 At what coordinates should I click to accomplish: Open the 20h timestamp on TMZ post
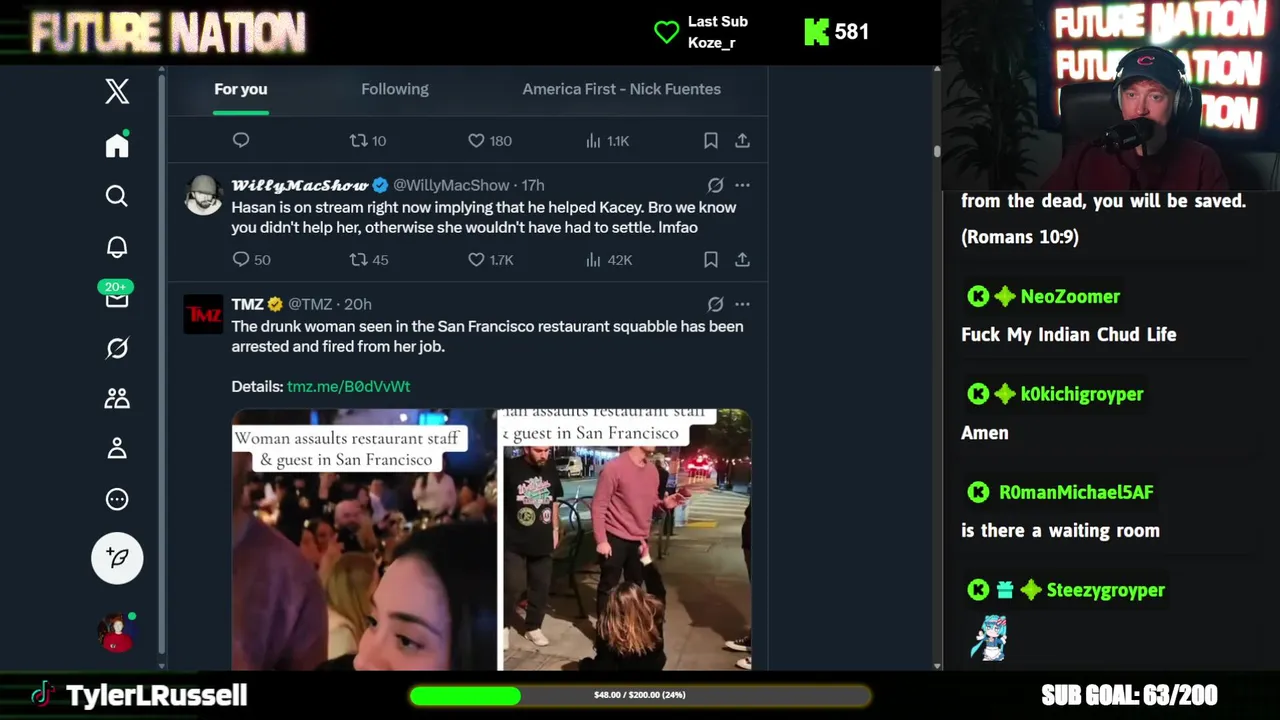tap(357, 304)
